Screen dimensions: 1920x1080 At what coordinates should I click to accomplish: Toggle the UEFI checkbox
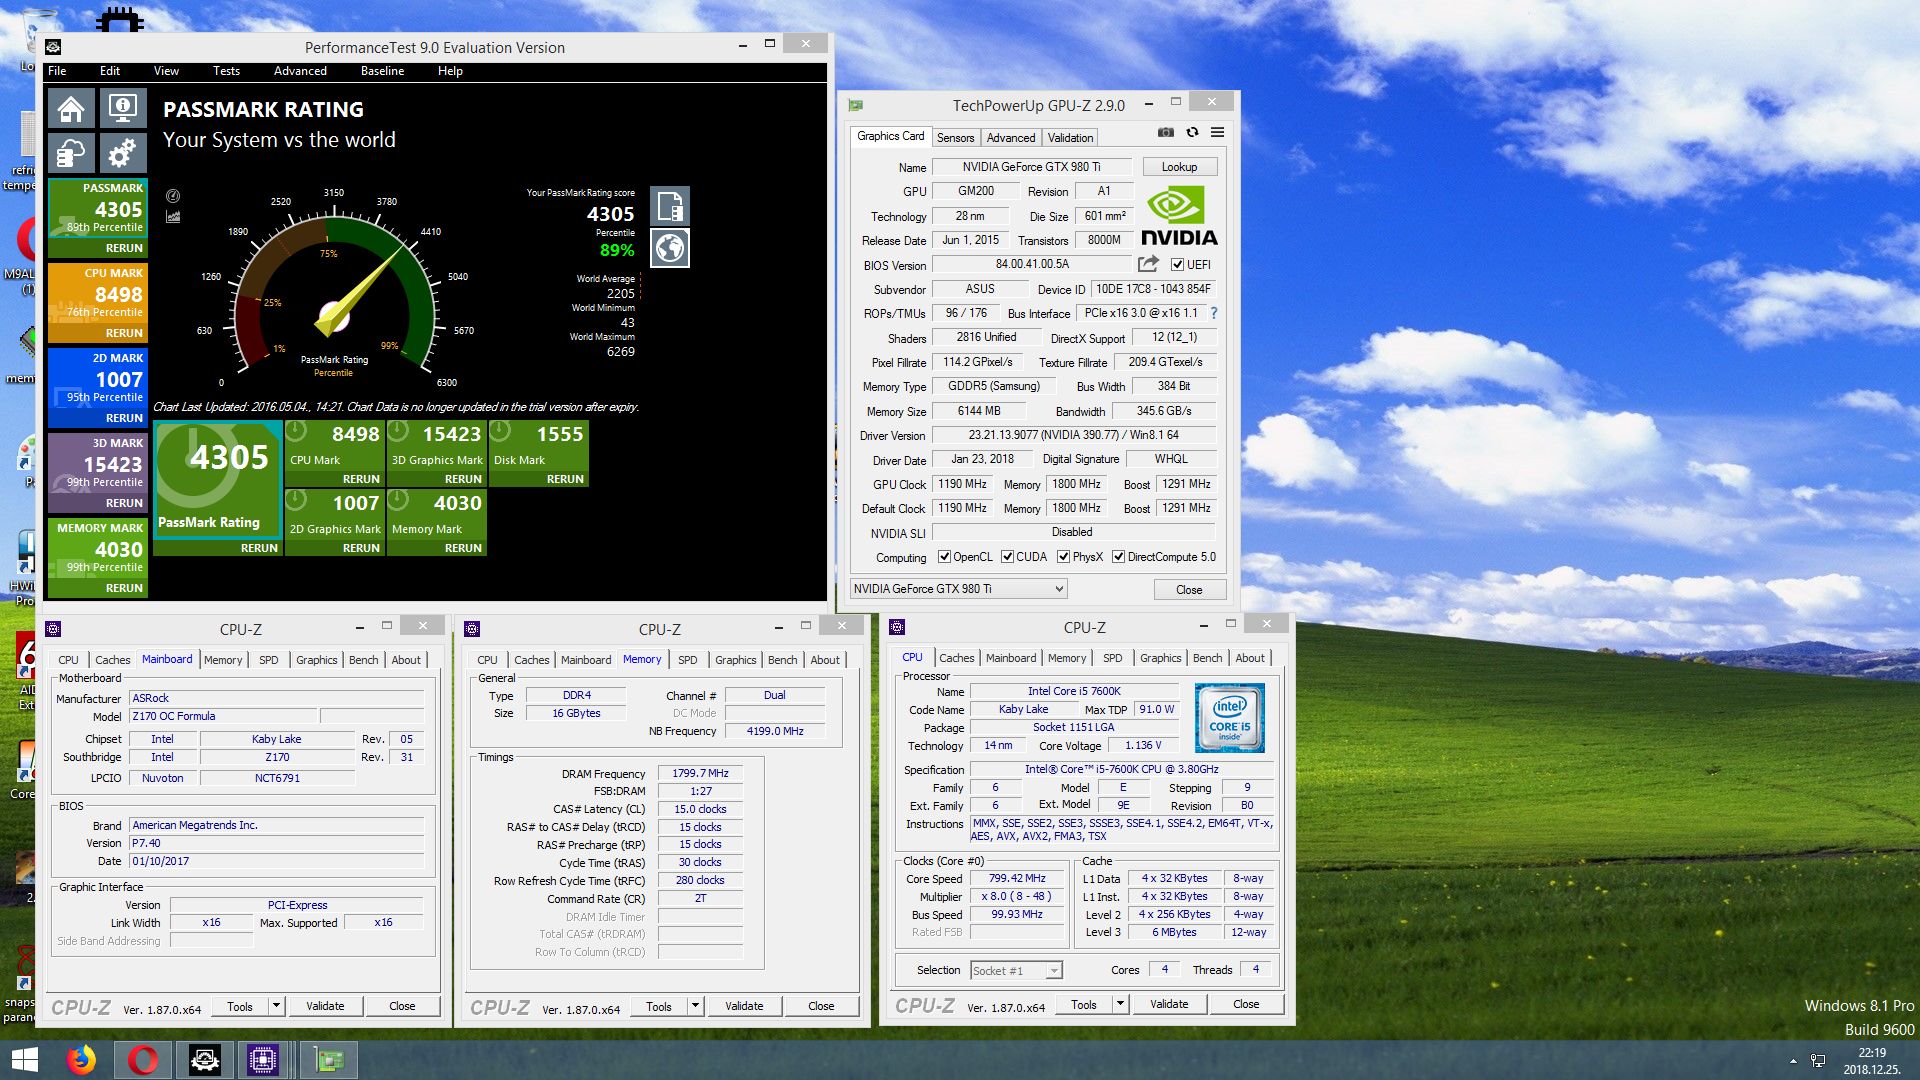tap(1177, 265)
